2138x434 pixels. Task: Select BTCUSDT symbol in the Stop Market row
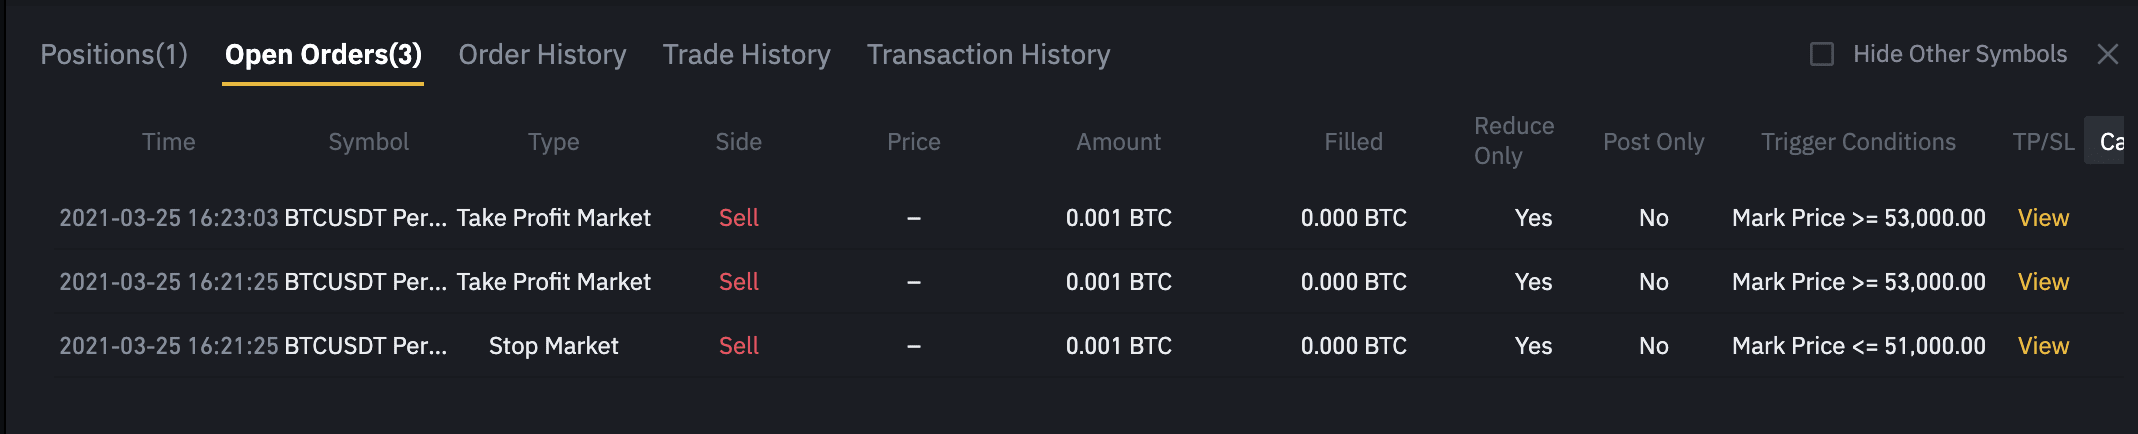tap(365, 346)
